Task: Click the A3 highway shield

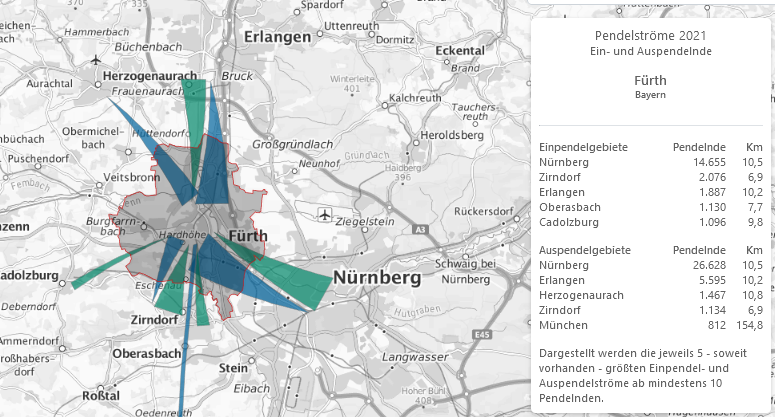Action: (x=420, y=231)
